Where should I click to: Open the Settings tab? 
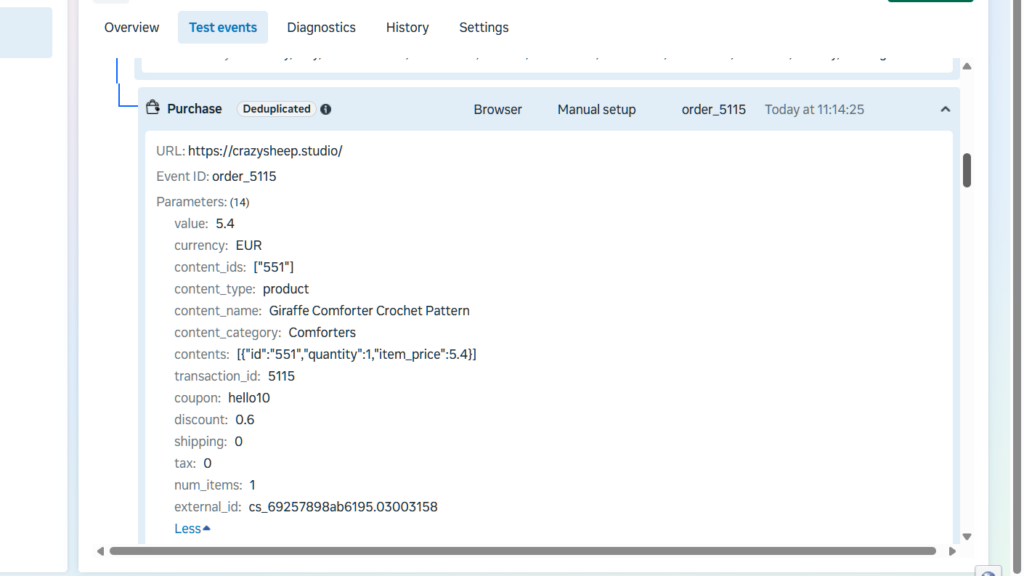pos(484,28)
